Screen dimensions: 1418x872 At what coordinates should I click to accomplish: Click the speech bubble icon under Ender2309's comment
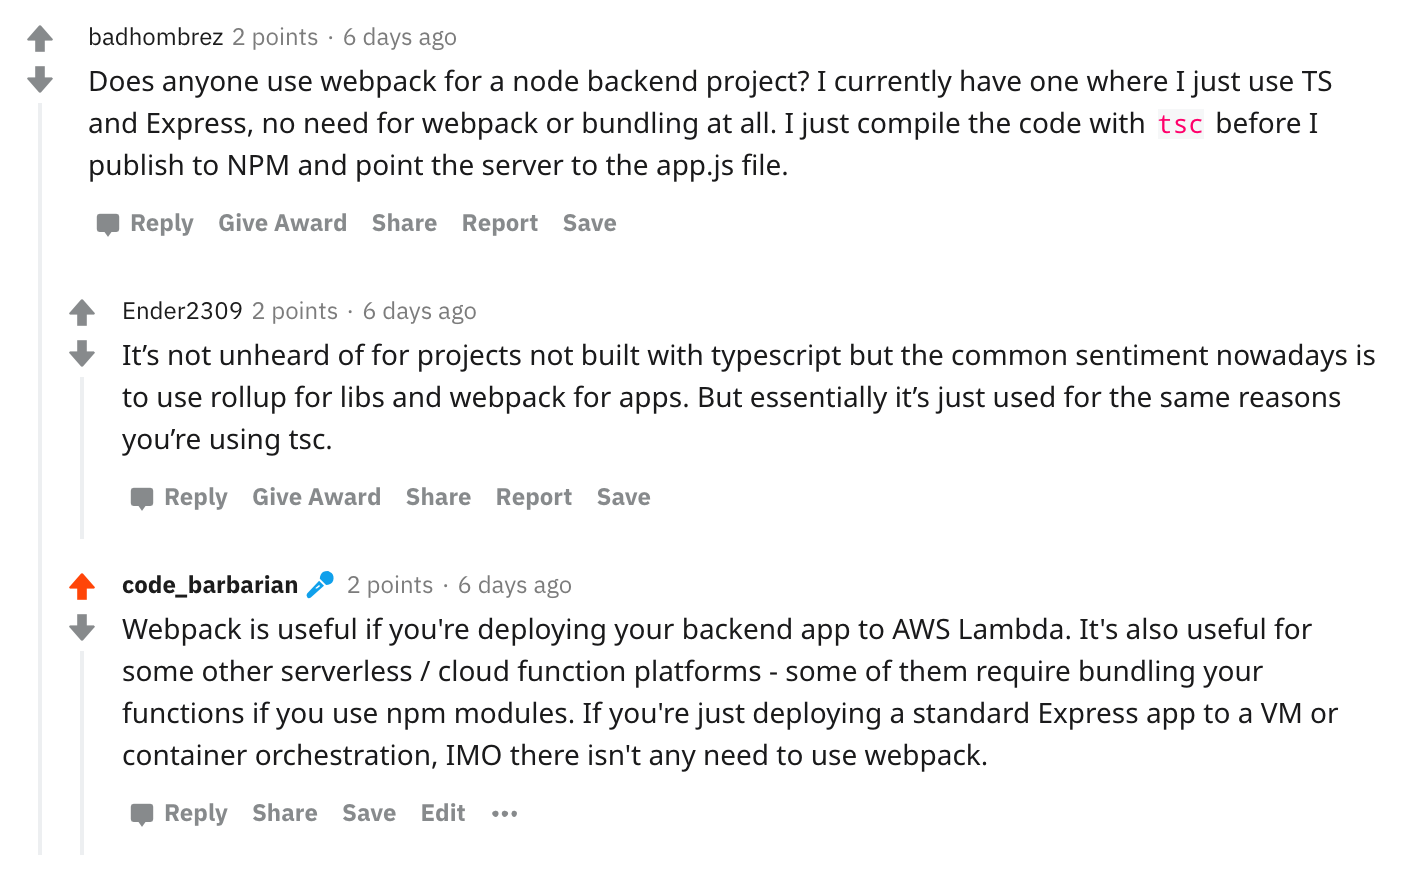point(142,497)
